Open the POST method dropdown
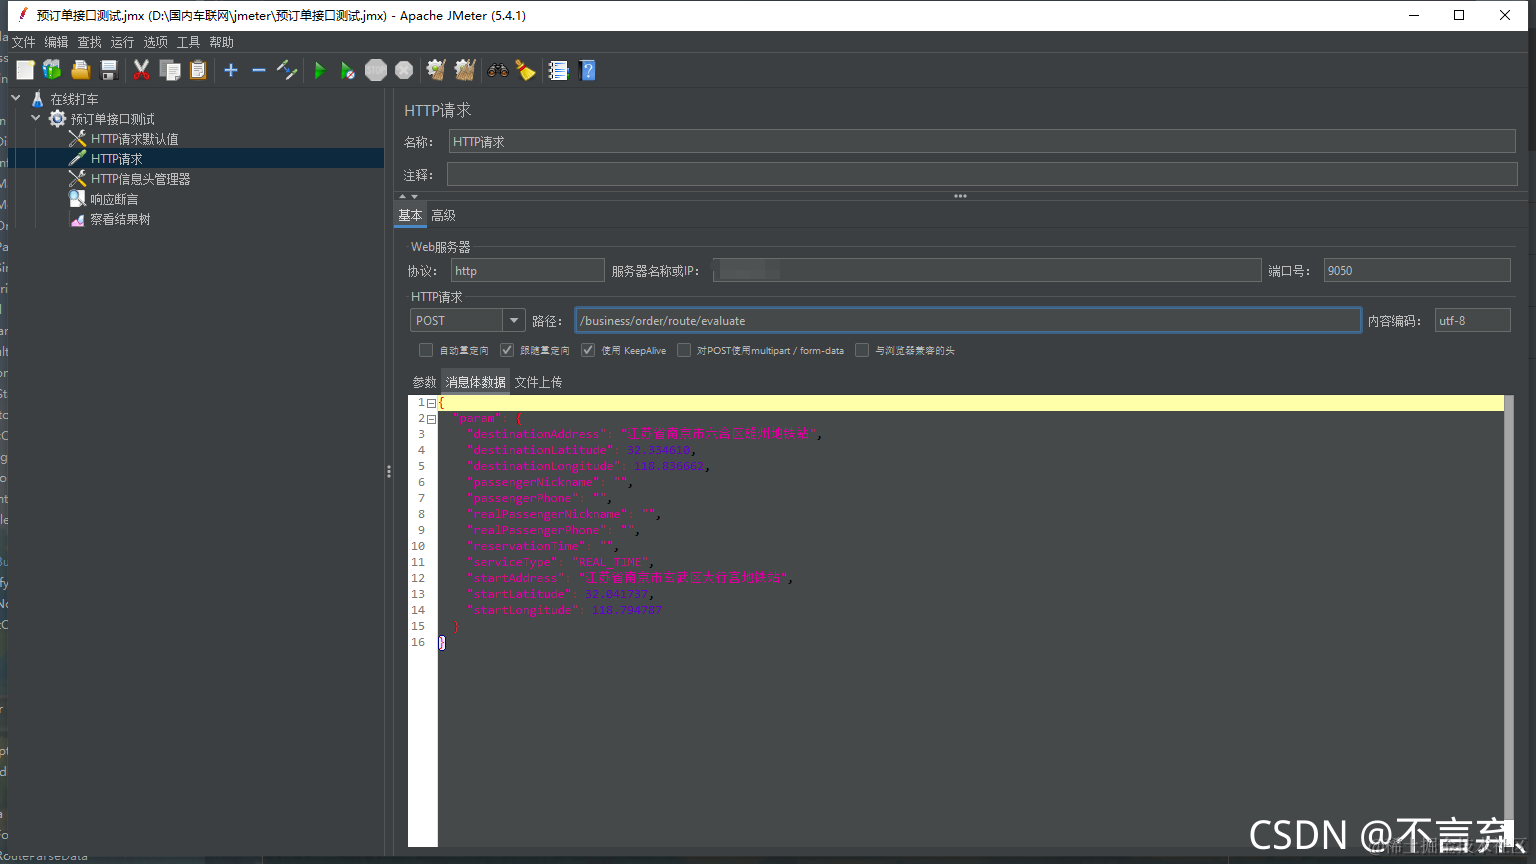The width and height of the screenshot is (1536, 864). (x=514, y=320)
